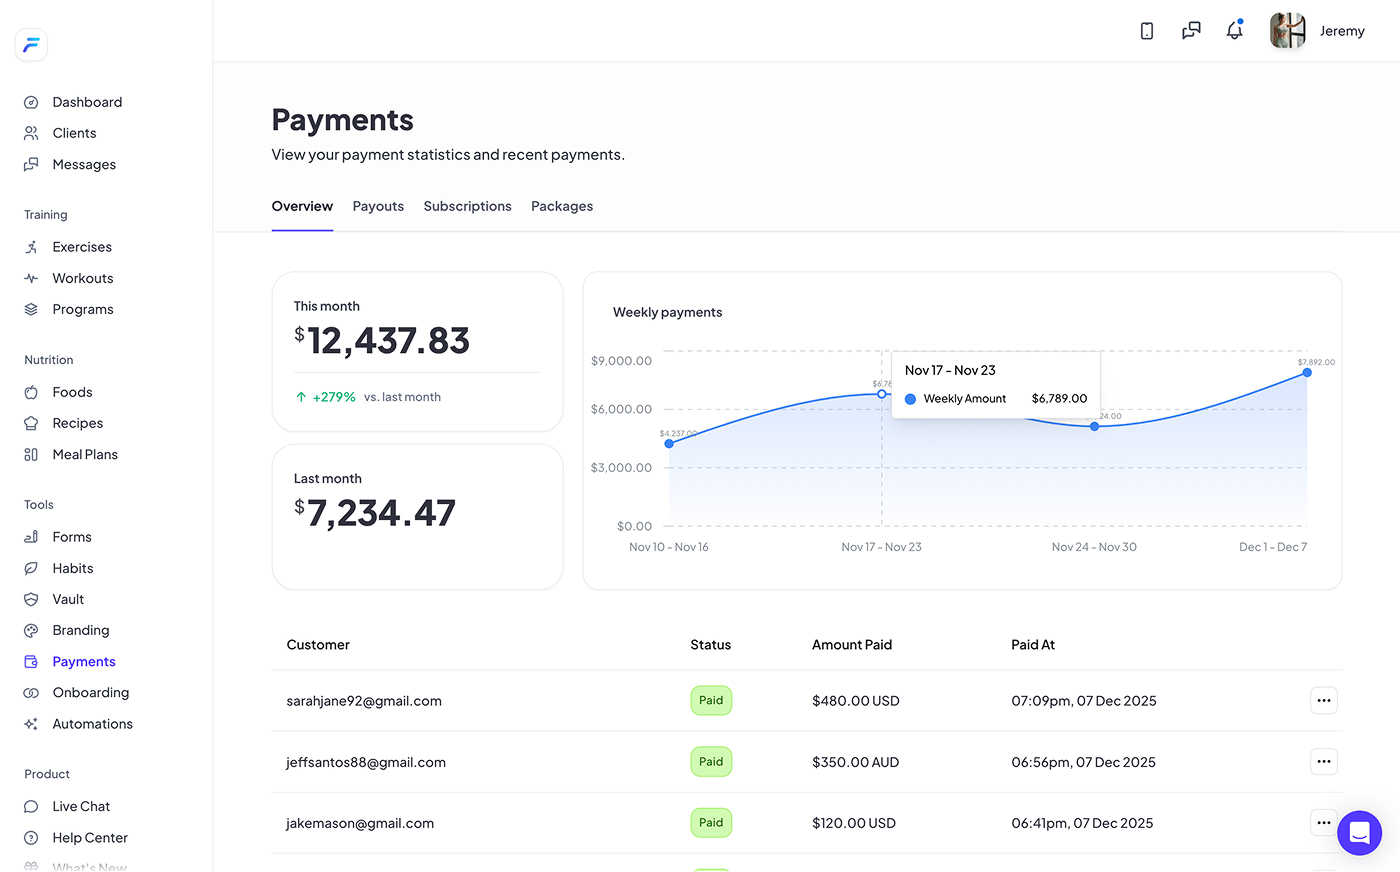
Task: Open the Vault
Action: (x=68, y=598)
